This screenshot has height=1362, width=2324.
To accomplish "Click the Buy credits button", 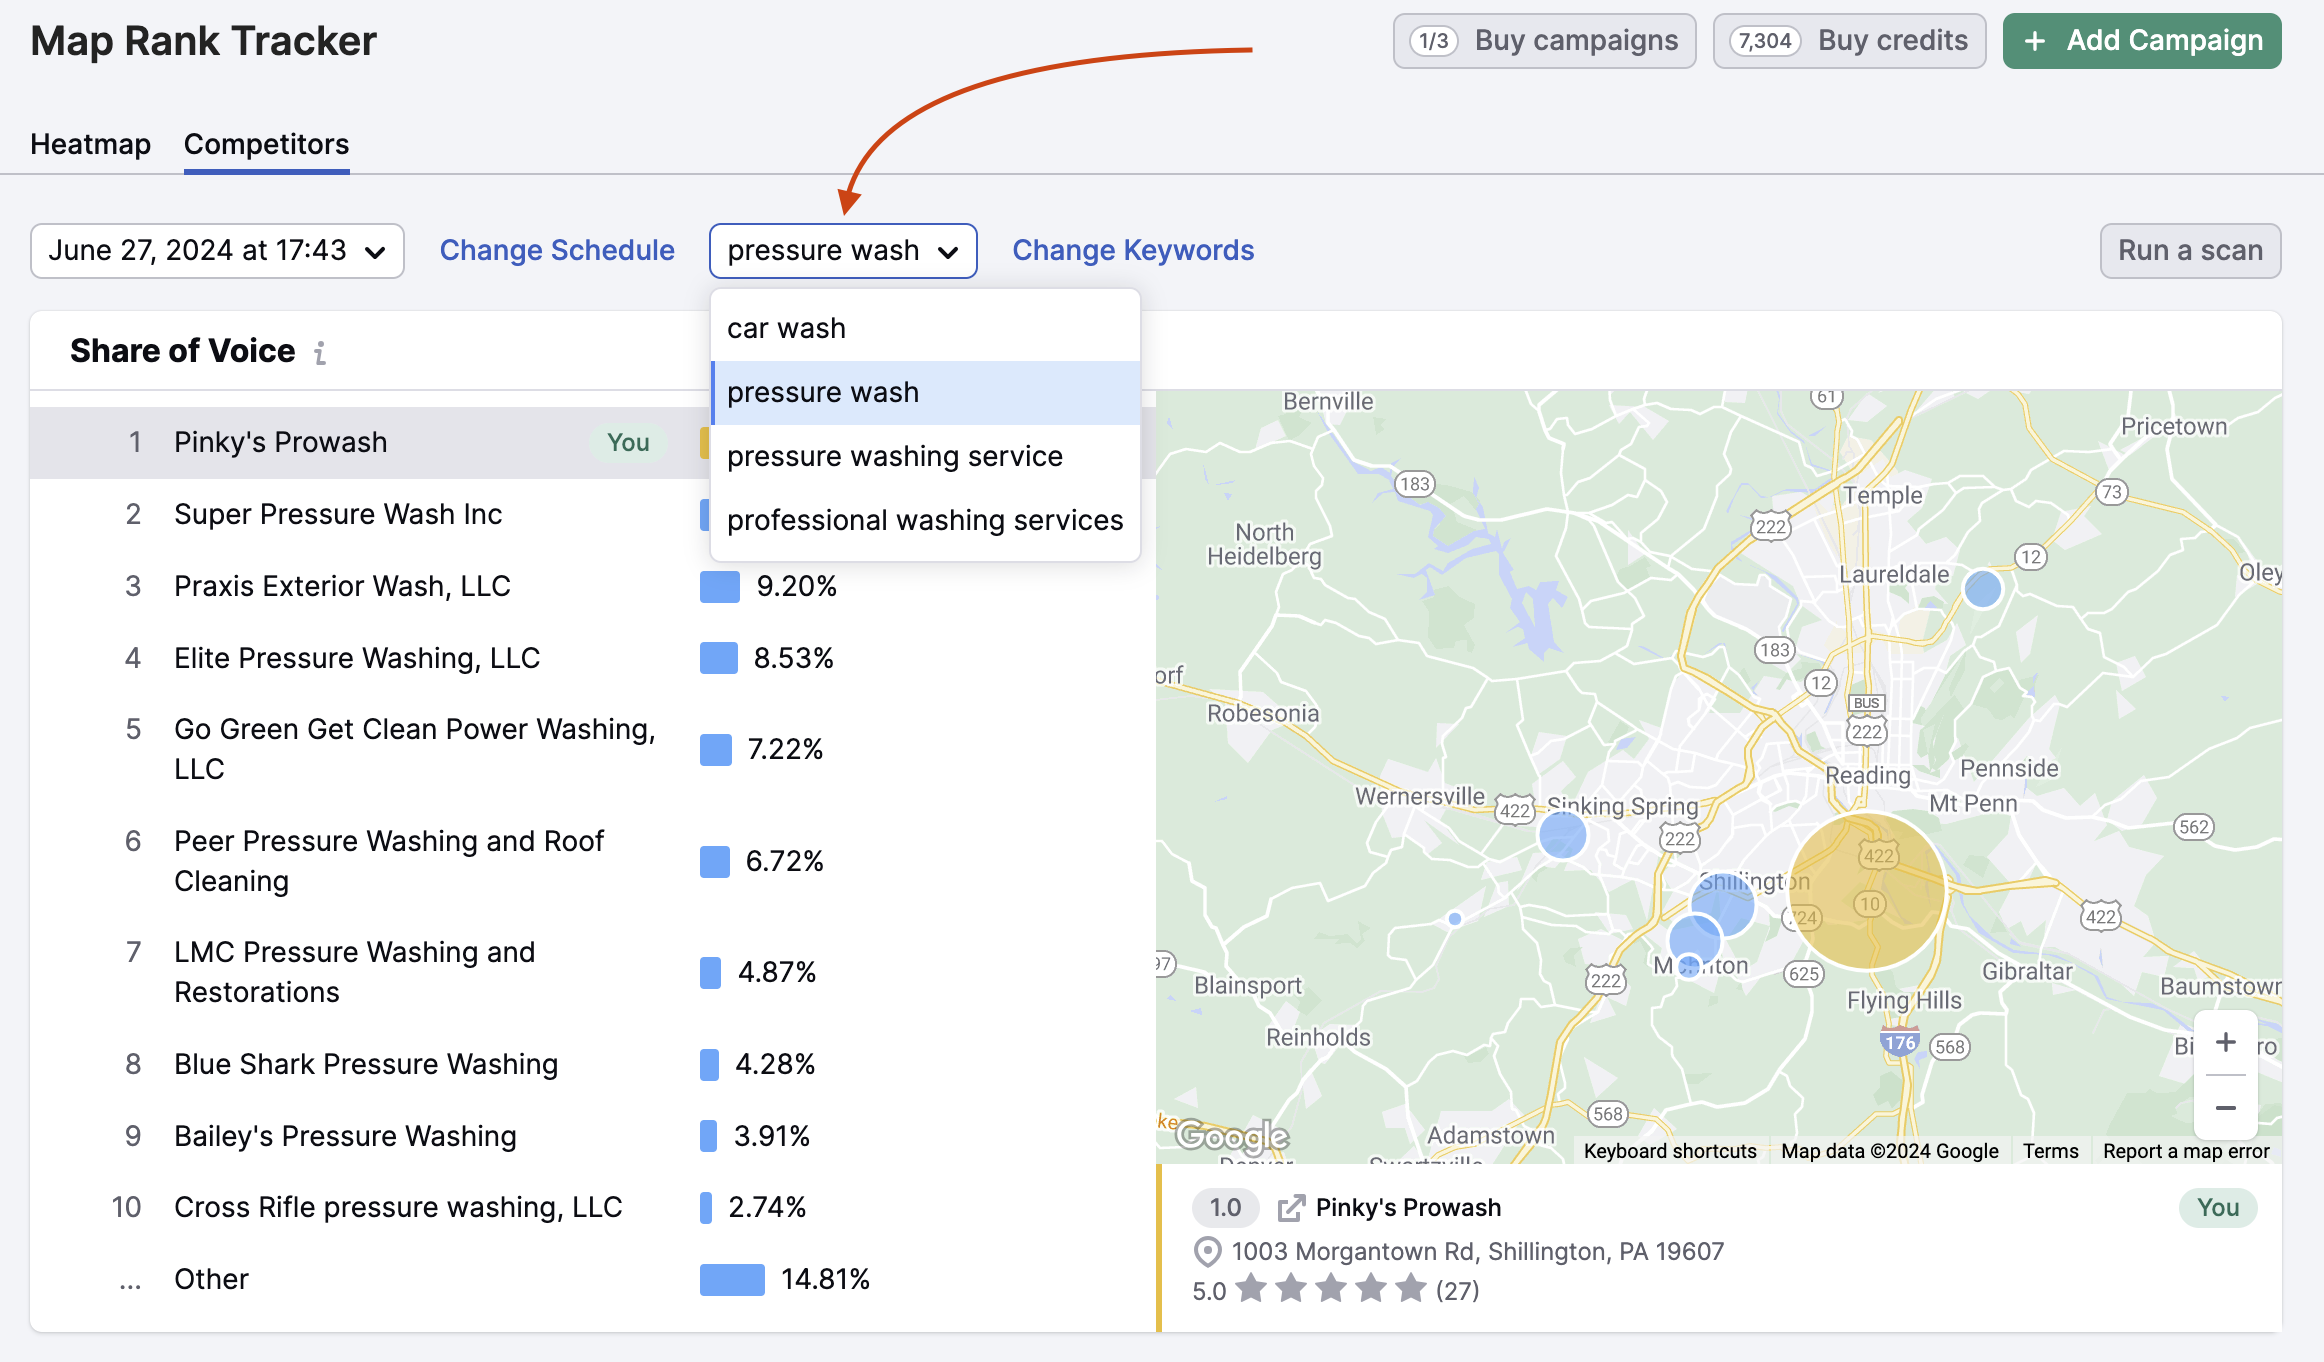I will 1849,41.
